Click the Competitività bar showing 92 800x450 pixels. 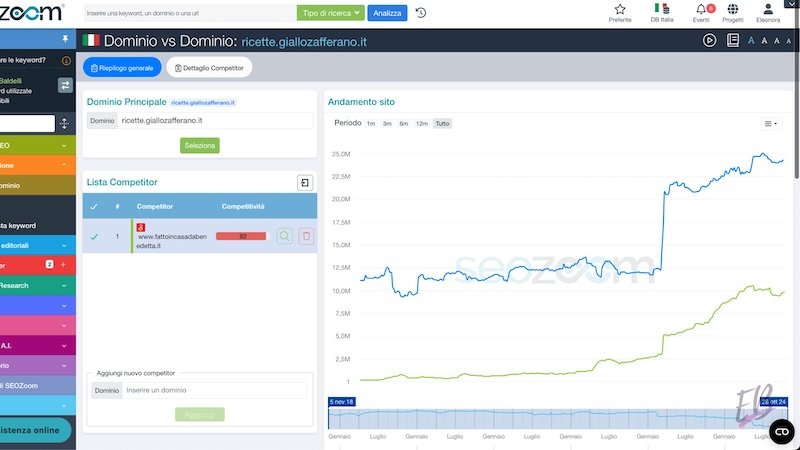pyautogui.click(x=241, y=236)
